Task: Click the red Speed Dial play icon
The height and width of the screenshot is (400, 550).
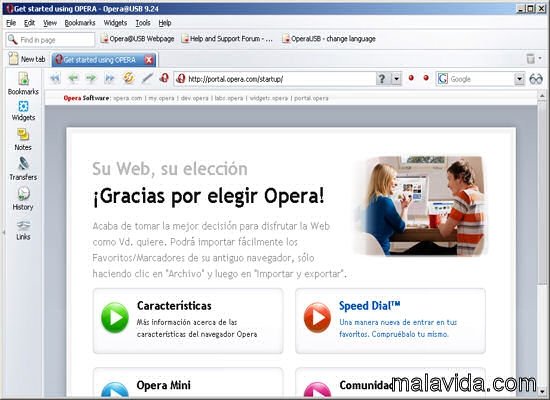Action: pyautogui.click(x=317, y=318)
